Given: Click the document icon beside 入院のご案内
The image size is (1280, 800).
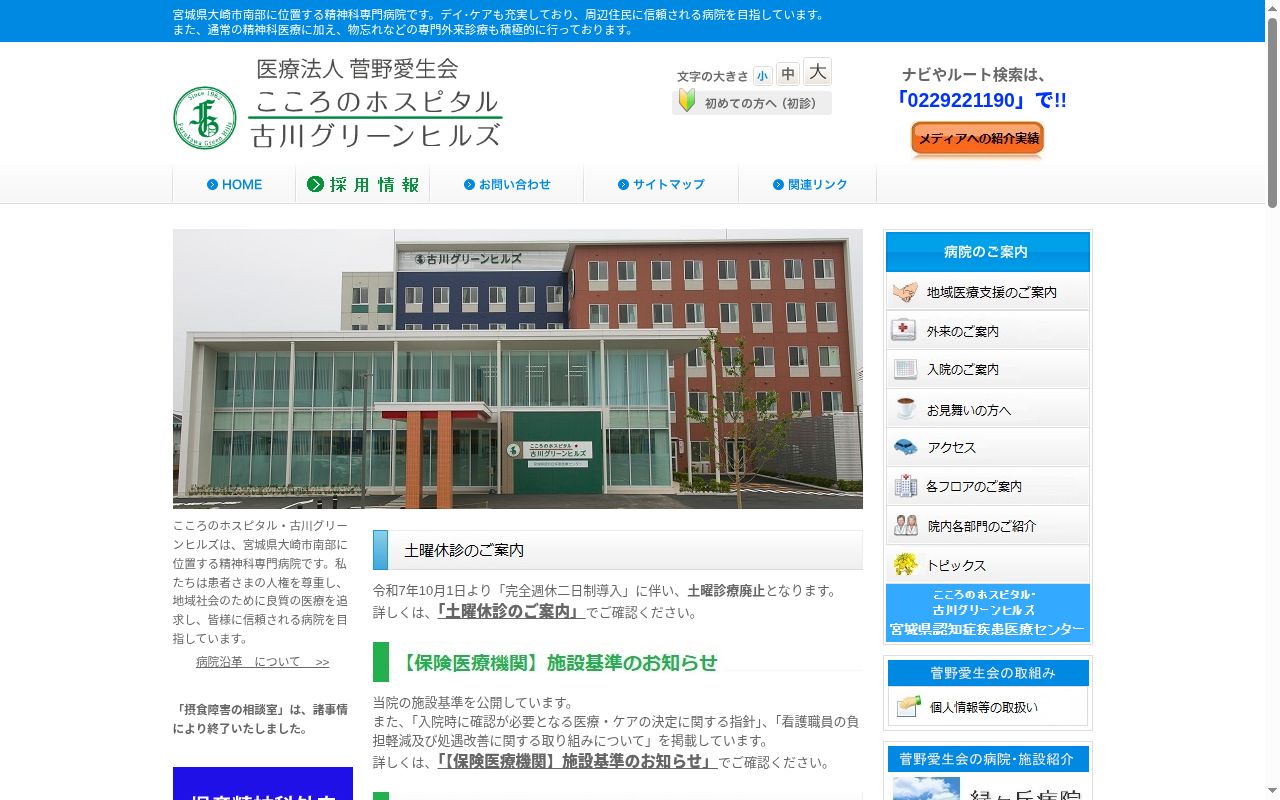Looking at the screenshot, I should pyautogui.click(x=905, y=369).
